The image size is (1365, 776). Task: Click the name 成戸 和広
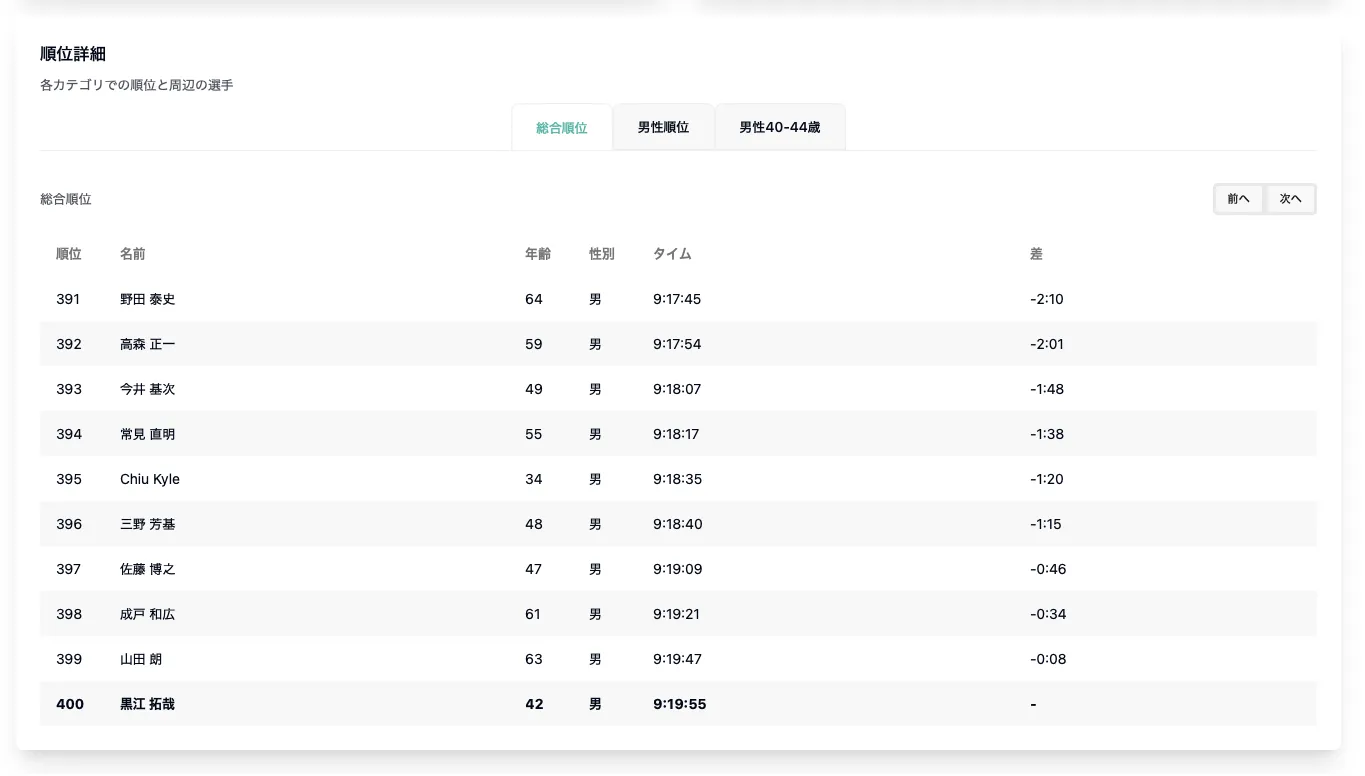pyautogui.click(x=148, y=614)
